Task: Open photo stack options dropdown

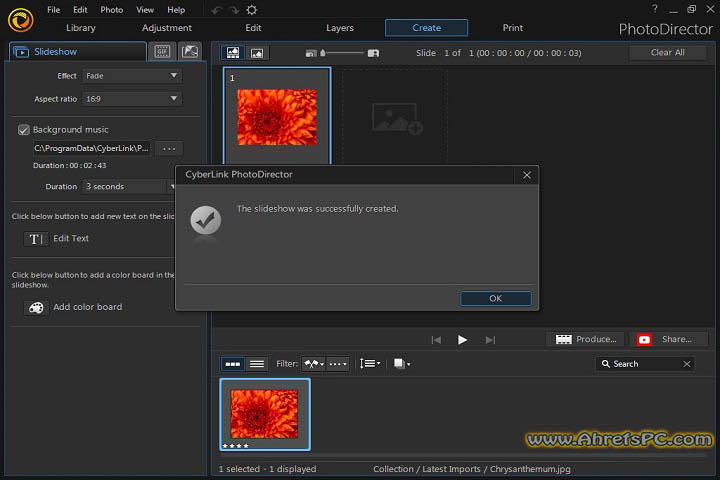Action: coord(402,363)
